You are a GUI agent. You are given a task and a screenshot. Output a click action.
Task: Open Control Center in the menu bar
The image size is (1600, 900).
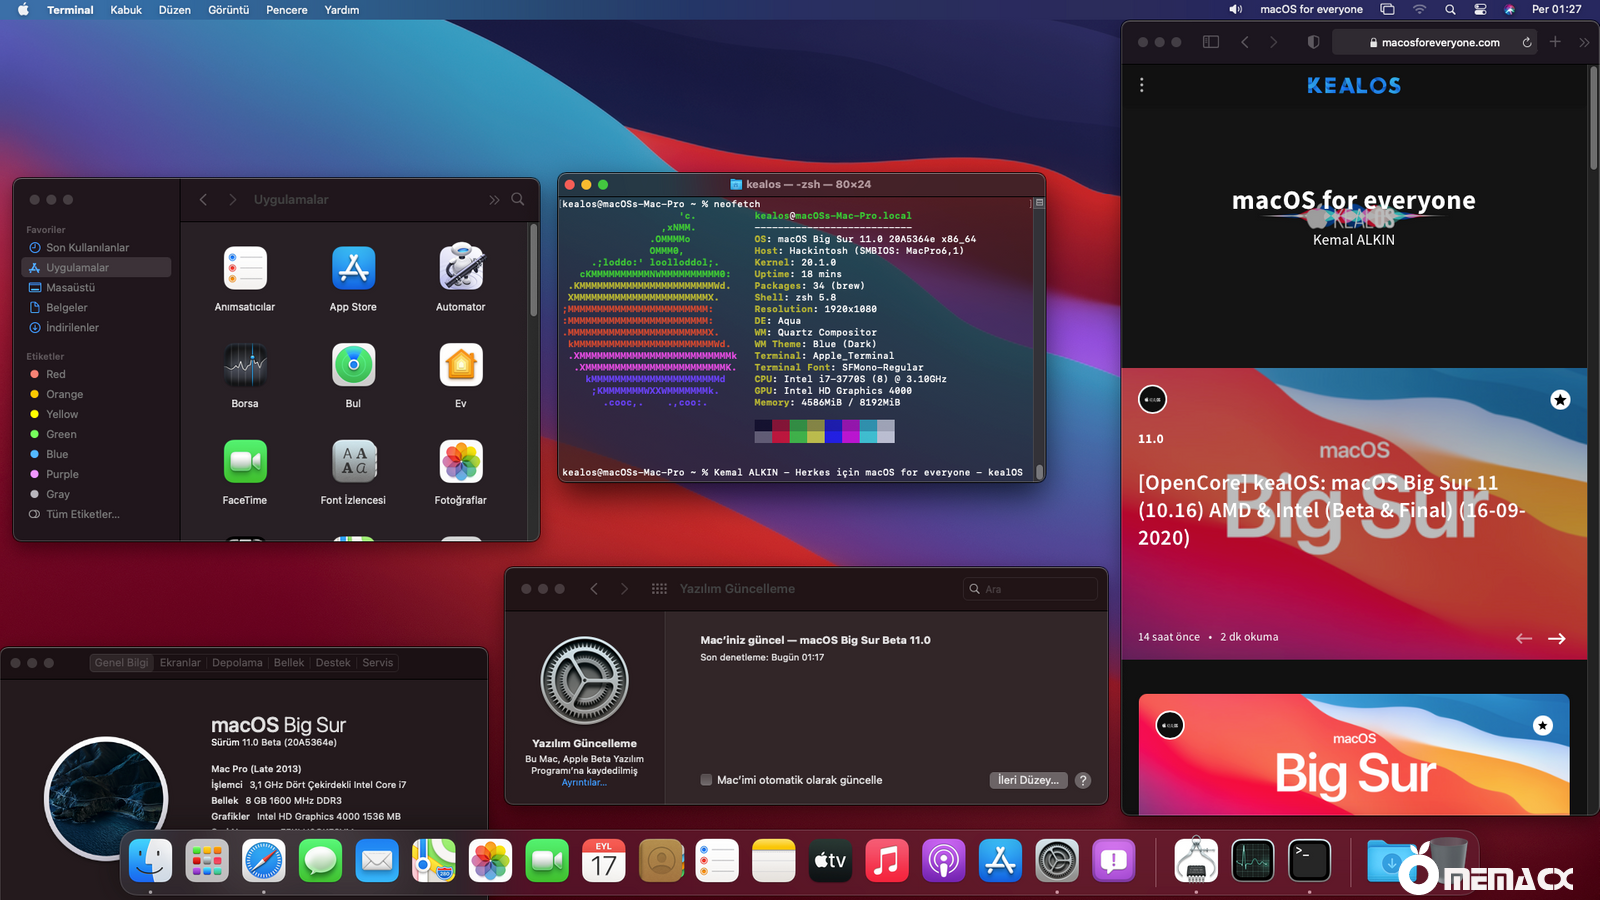point(1480,10)
